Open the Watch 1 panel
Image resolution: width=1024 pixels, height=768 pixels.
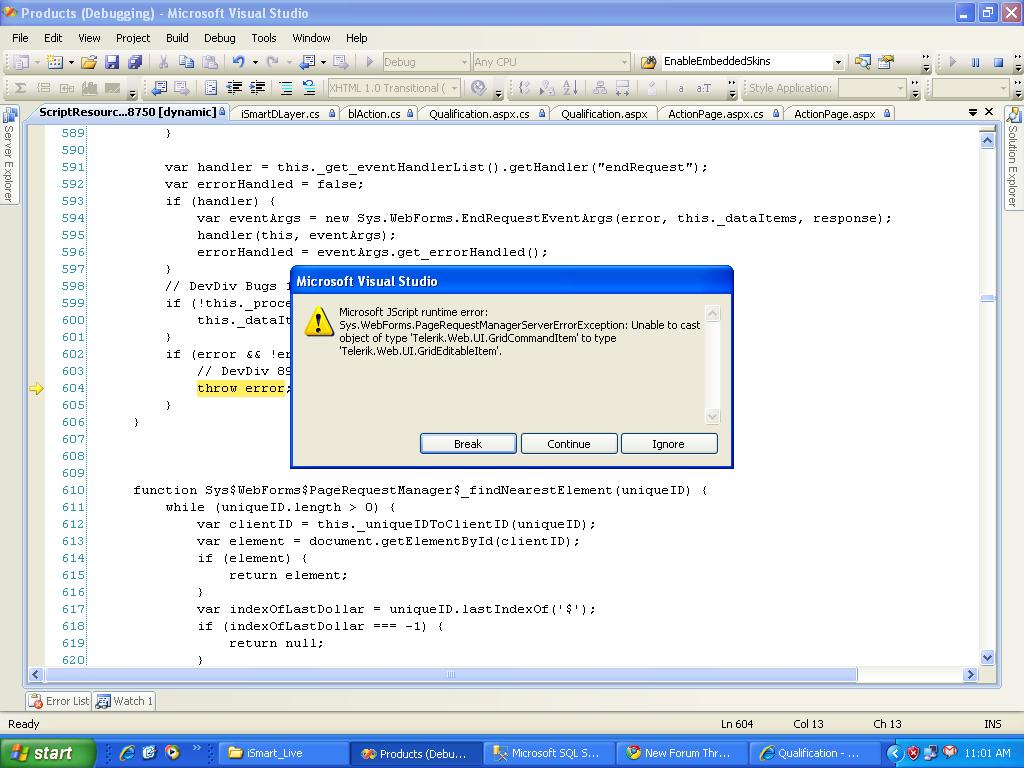point(124,701)
